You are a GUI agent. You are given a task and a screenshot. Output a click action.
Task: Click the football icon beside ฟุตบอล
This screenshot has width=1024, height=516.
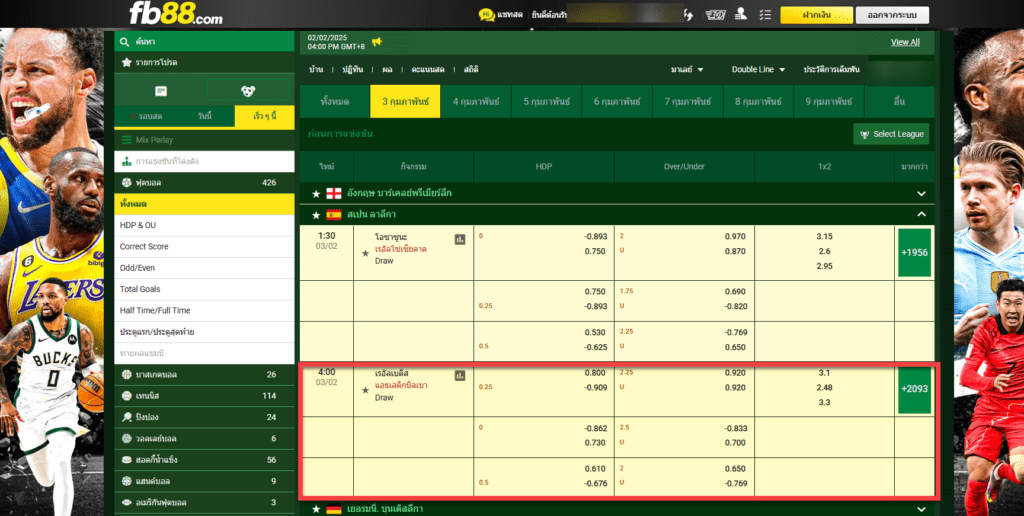point(127,183)
